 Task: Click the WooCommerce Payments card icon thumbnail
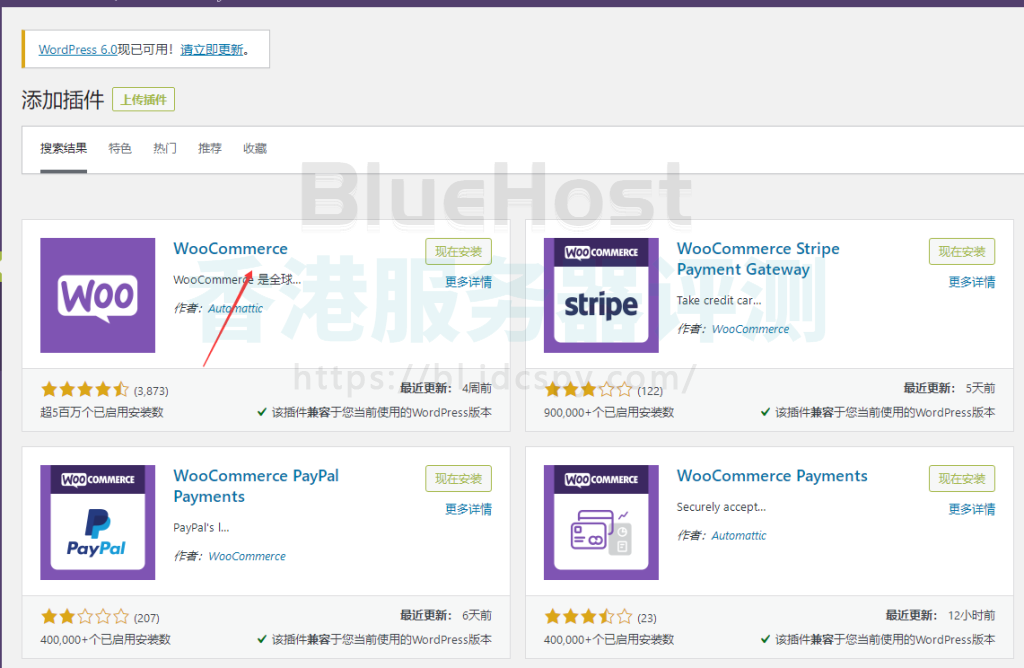601,522
